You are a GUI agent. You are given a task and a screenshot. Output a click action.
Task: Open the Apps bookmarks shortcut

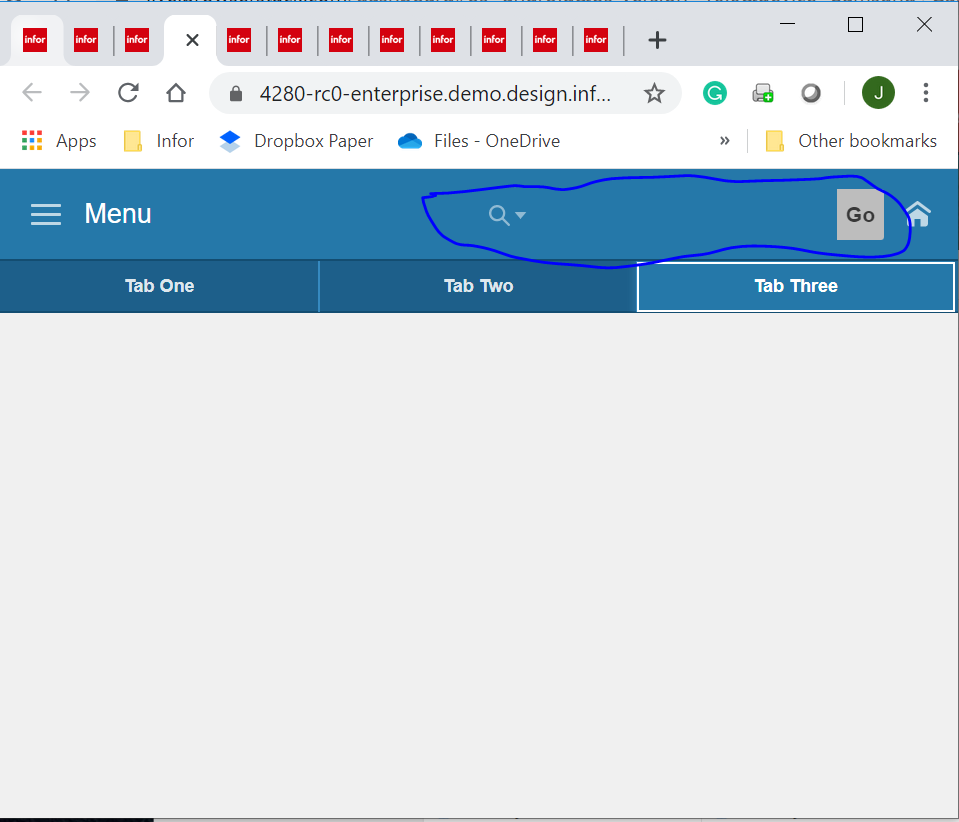(59, 141)
